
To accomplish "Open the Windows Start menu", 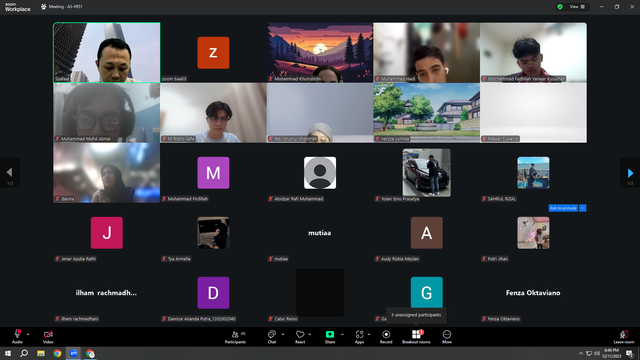I will (x=8, y=353).
